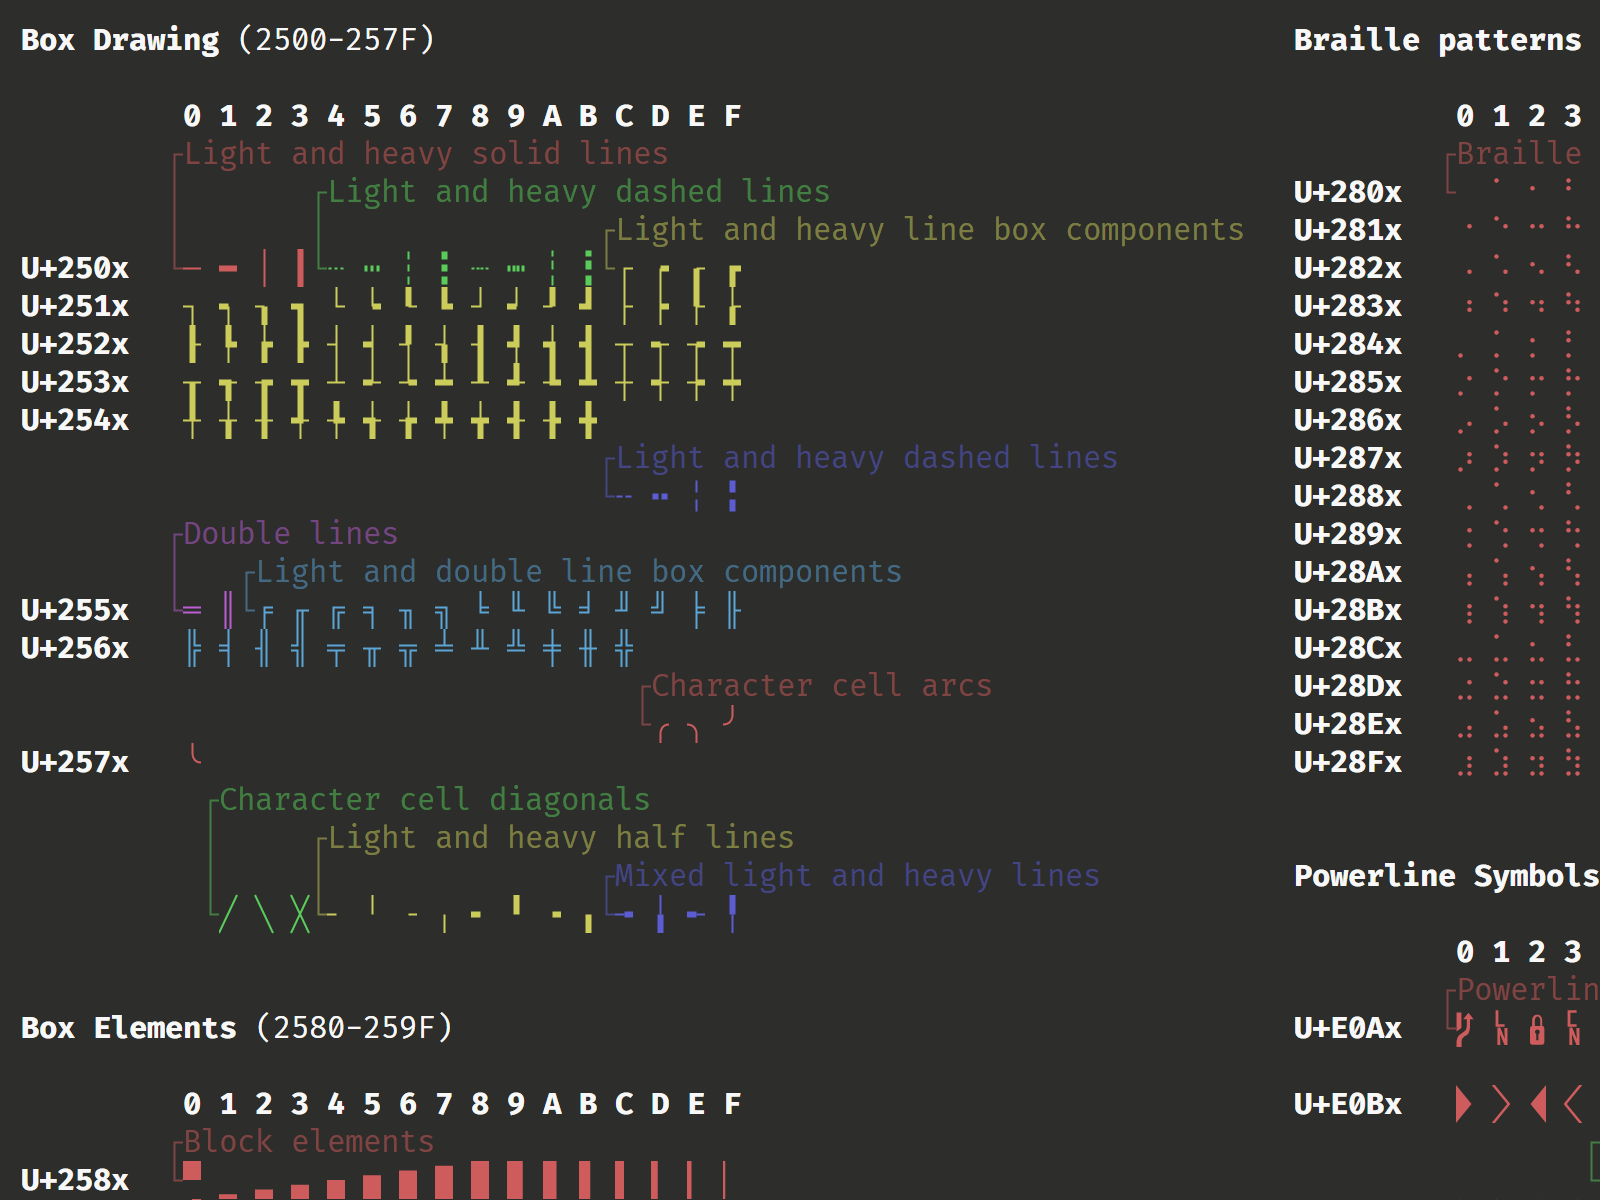
Task: Click the 'U+28Fx' Braille row label
Action: pos(1348,762)
